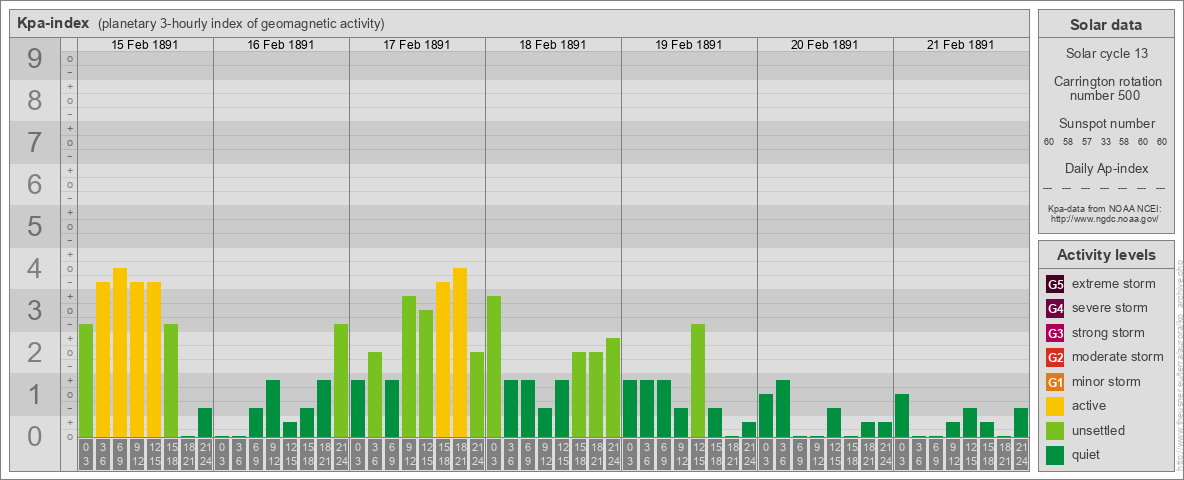Click the 'Sunspot number' label

point(1105,124)
